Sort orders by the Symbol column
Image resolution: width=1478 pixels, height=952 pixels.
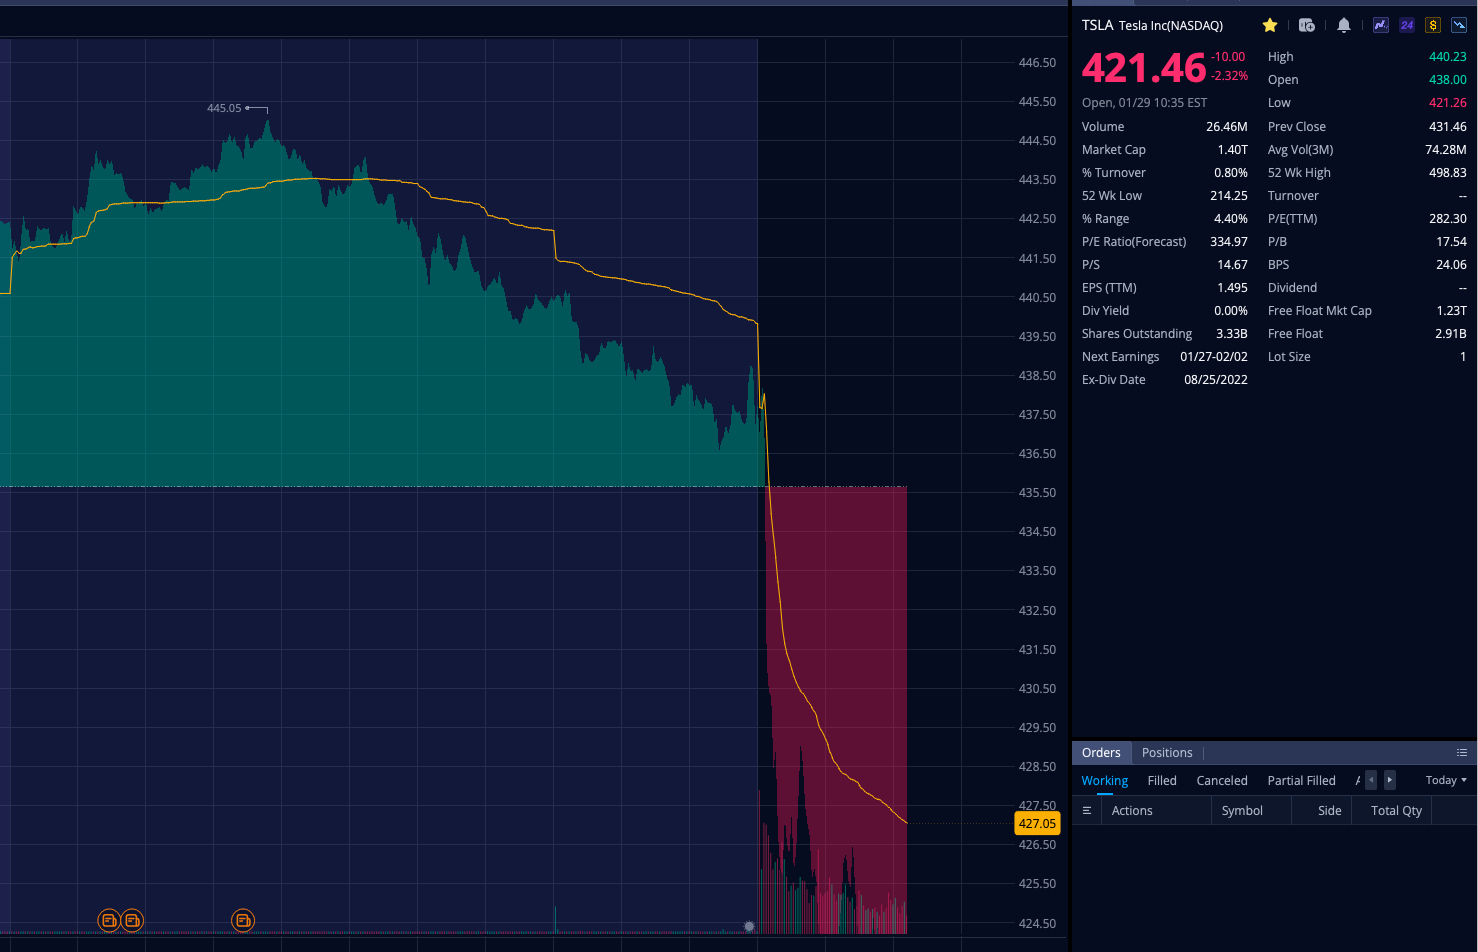1242,811
